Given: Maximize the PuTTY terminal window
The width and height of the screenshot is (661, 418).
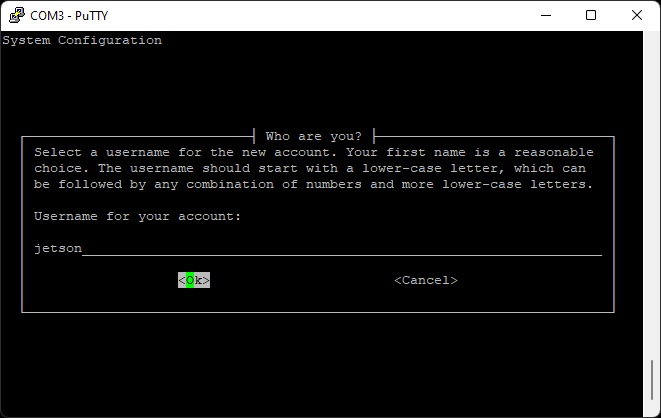Looking at the screenshot, I should (x=591, y=15).
